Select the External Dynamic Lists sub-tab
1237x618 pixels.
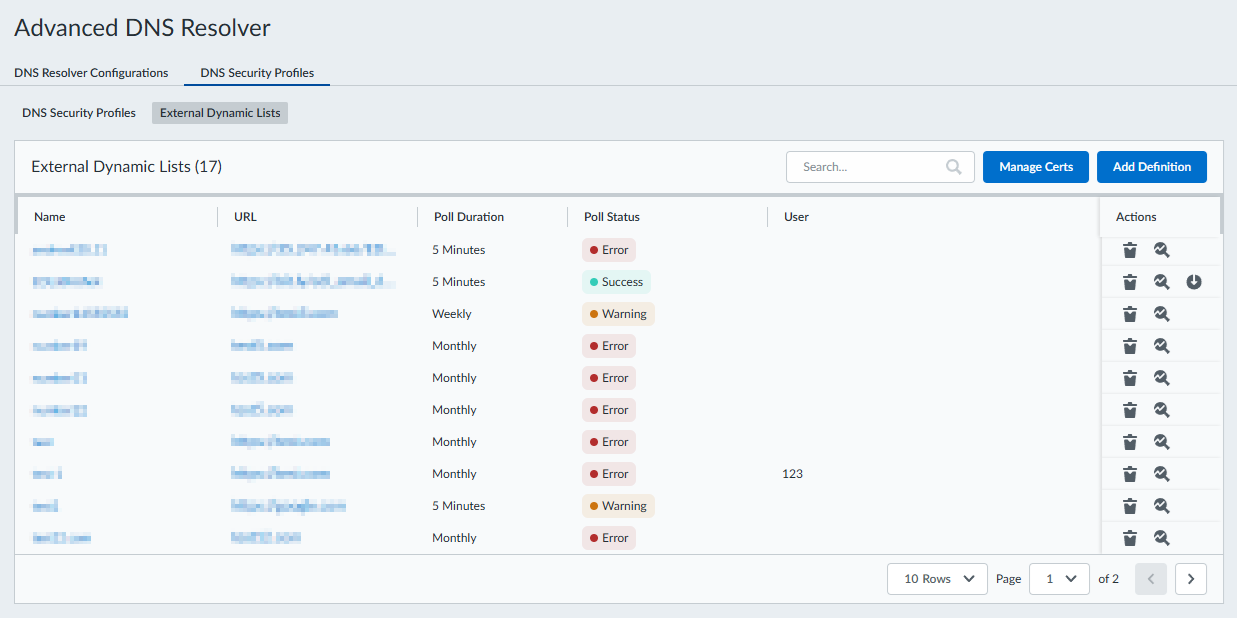coord(220,113)
